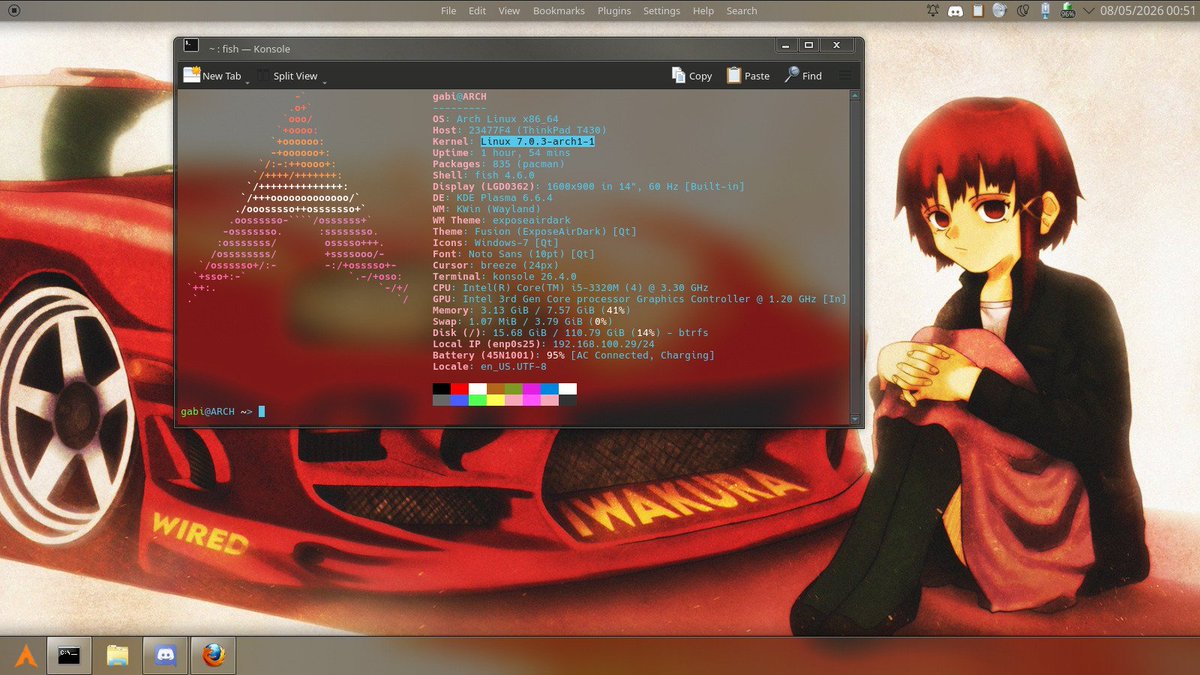1200x675 pixels.
Task: Minimize the Konsole window
Action: click(x=785, y=46)
